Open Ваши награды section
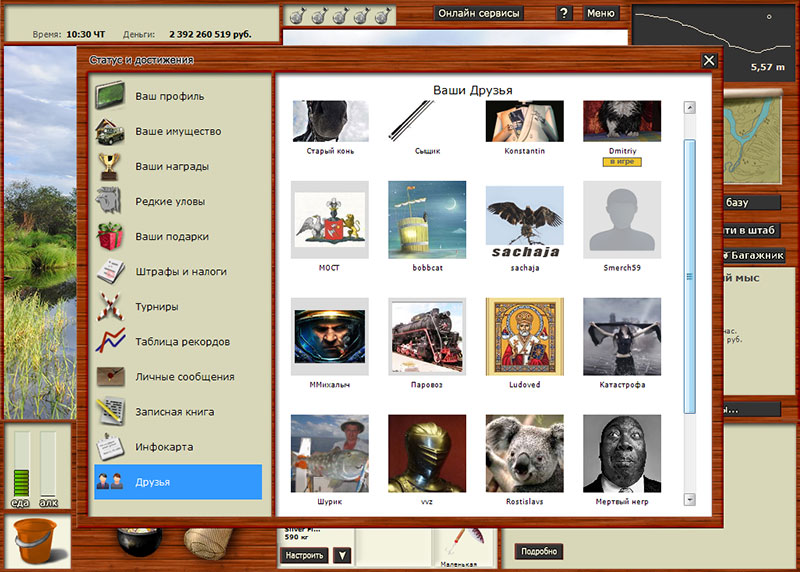The width and height of the screenshot is (800, 572). click(x=178, y=166)
